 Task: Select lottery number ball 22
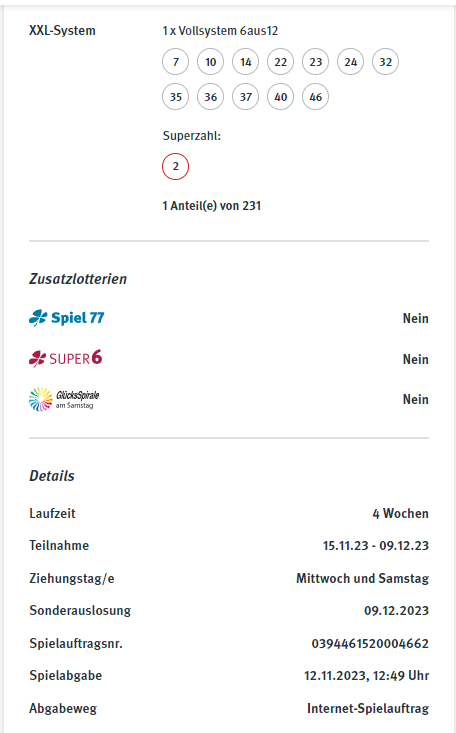pos(281,62)
